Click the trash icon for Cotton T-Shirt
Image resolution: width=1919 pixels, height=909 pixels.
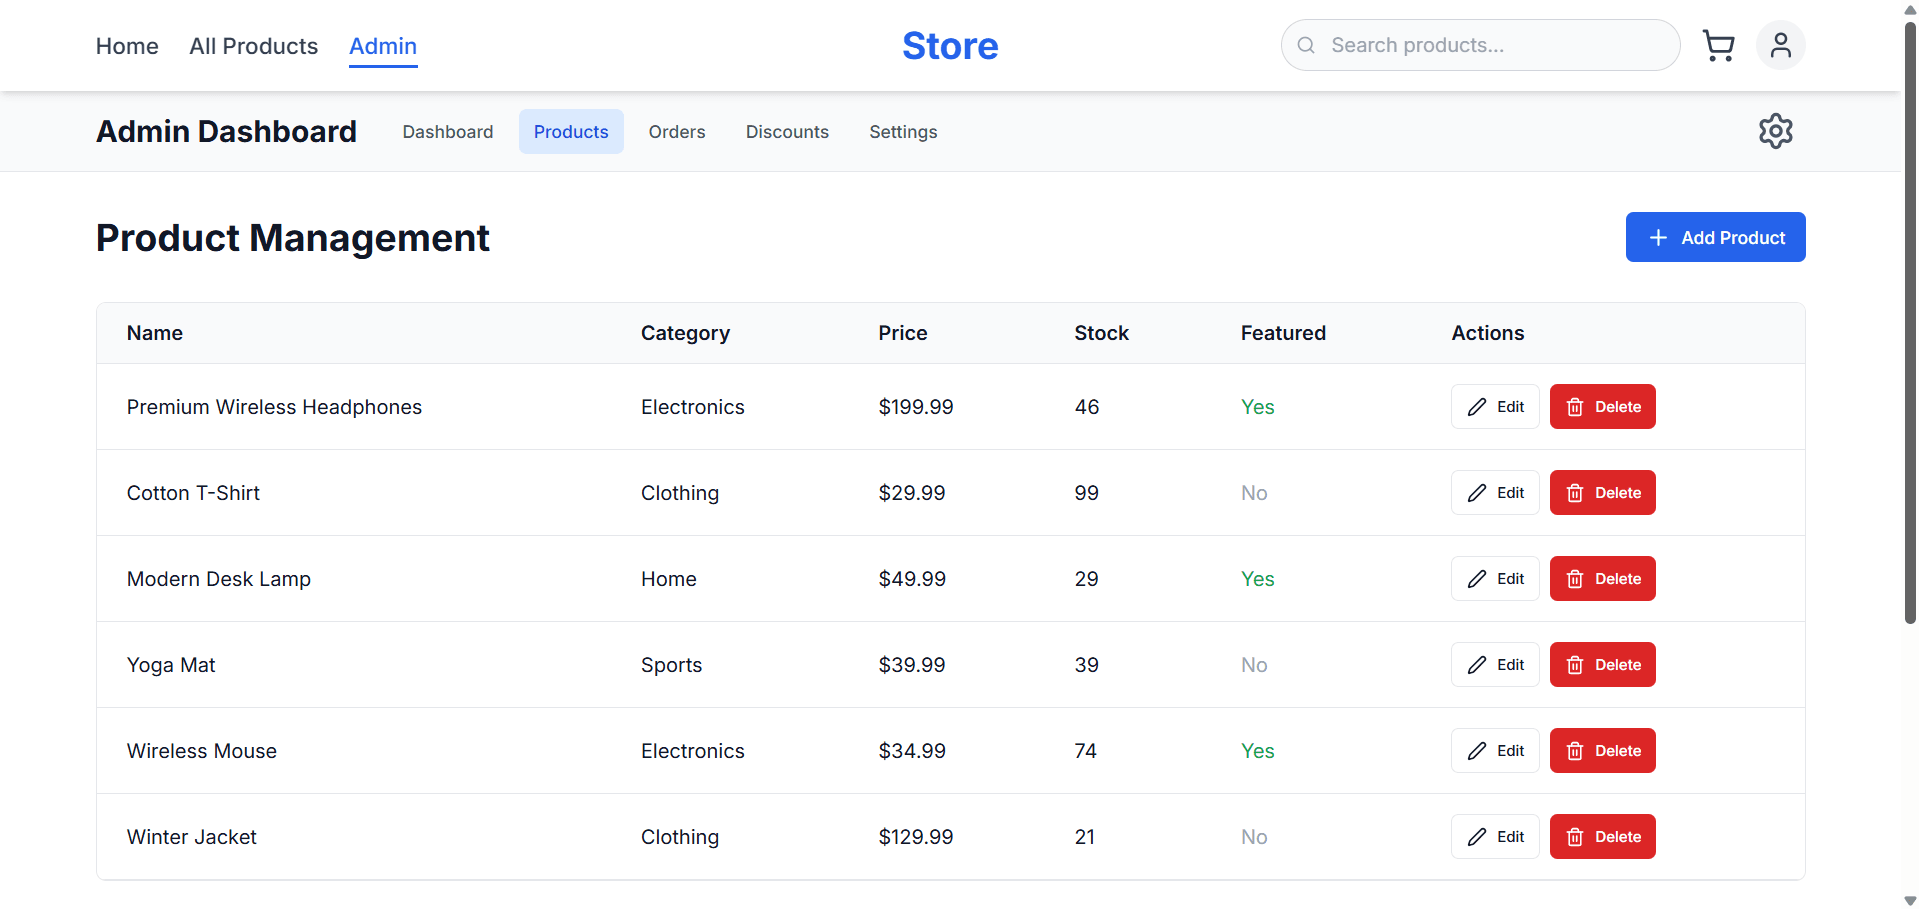pos(1576,492)
